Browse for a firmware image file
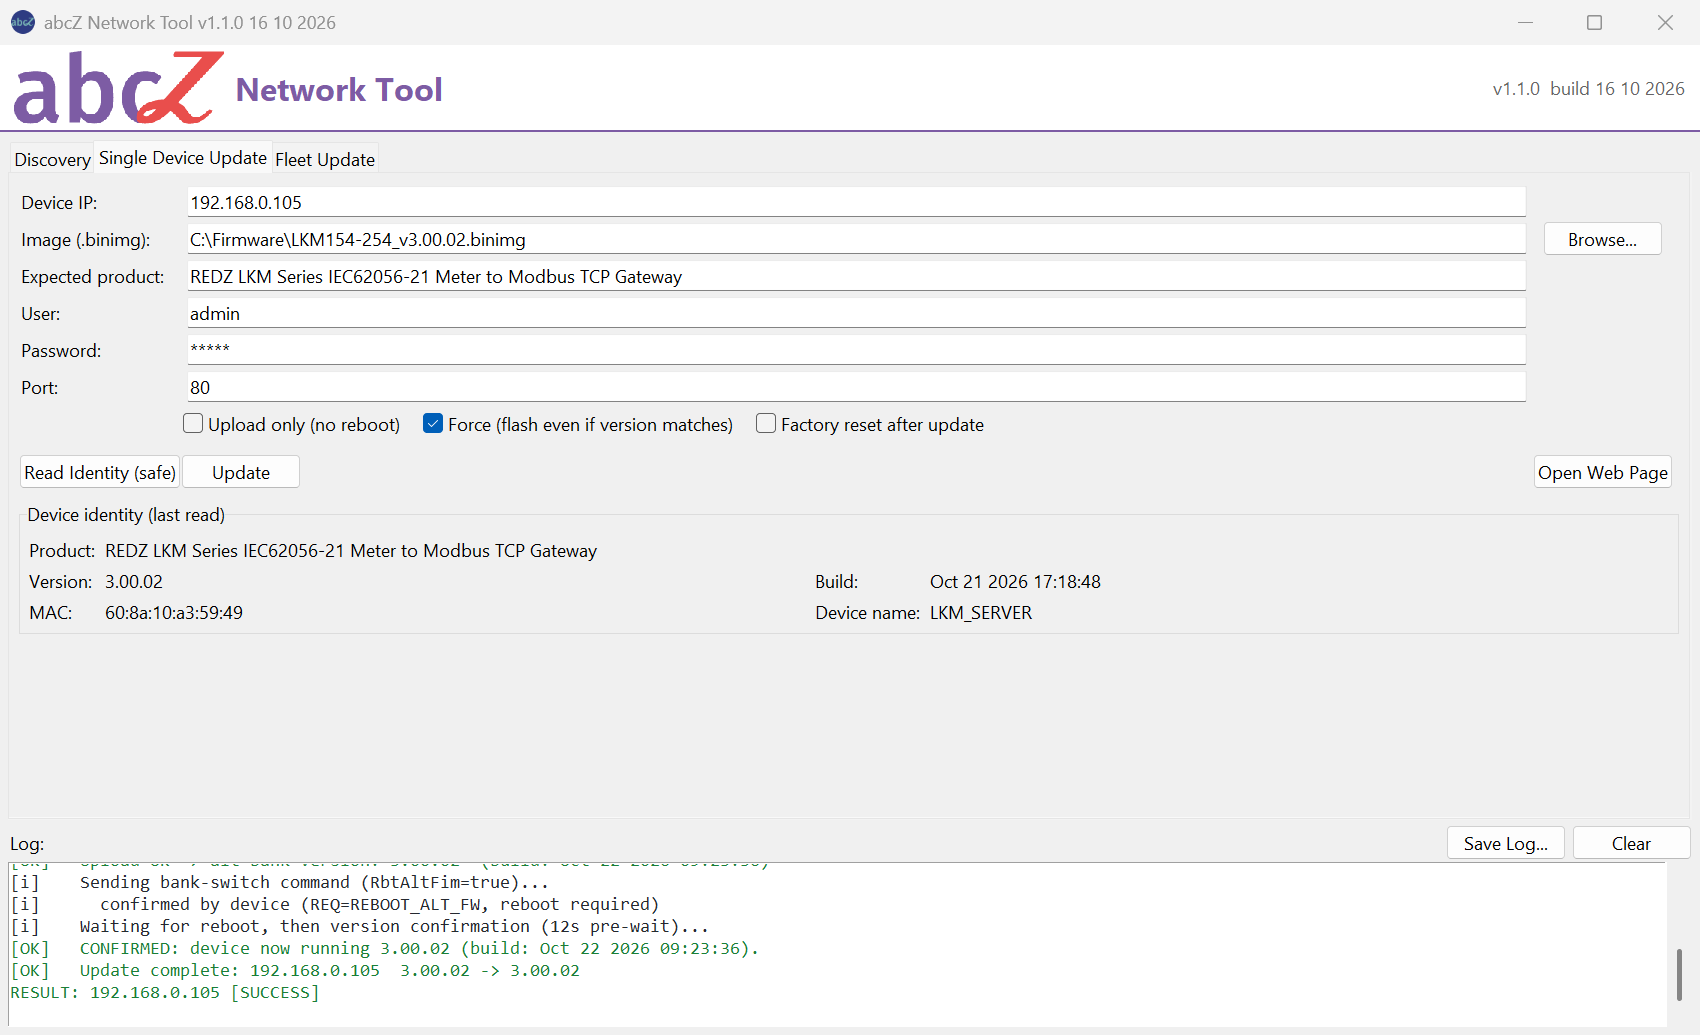This screenshot has height=1035, width=1700. click(1602, 239)
